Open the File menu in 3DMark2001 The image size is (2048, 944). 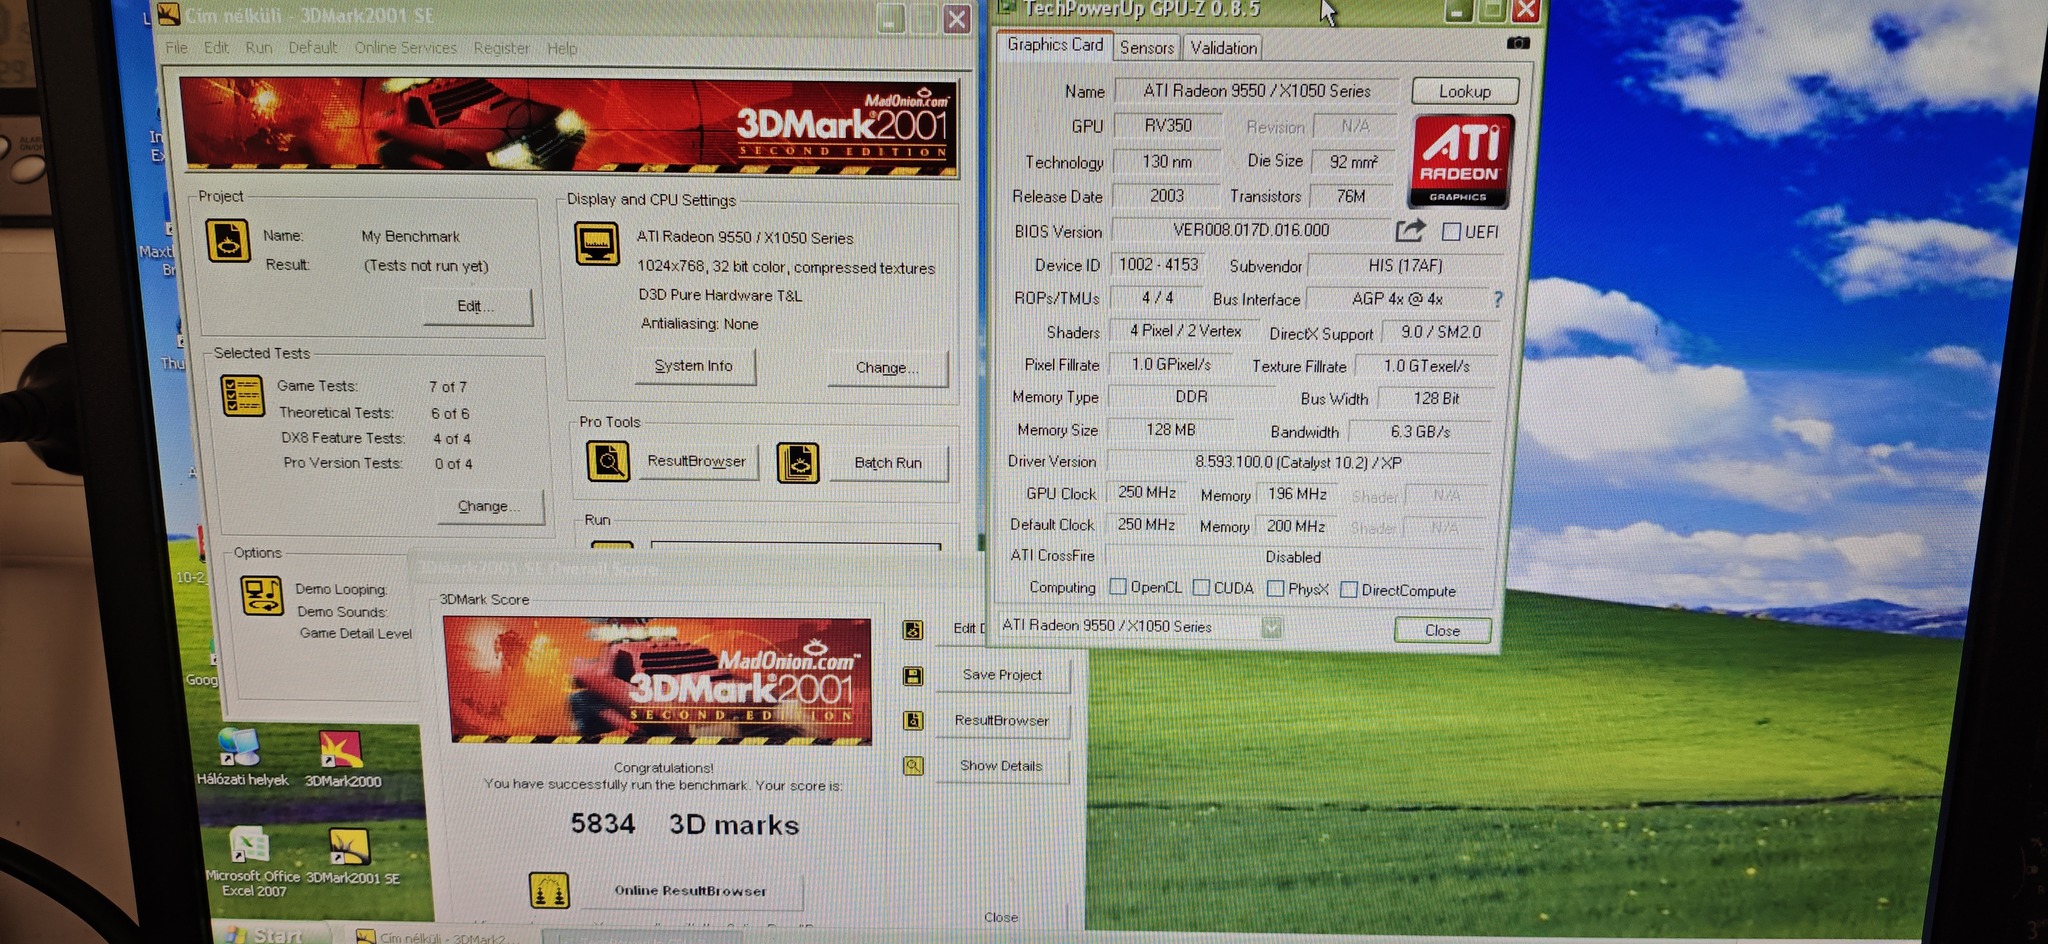(176, 47)
